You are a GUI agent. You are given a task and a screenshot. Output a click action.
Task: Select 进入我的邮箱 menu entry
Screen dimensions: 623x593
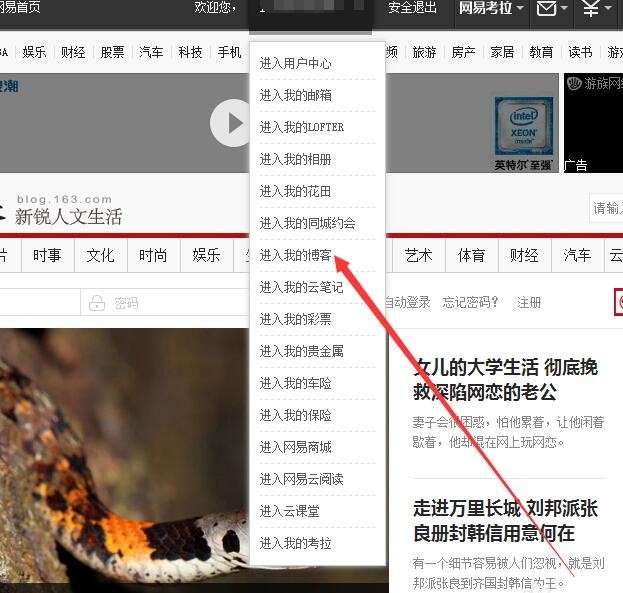pos(295,95)
